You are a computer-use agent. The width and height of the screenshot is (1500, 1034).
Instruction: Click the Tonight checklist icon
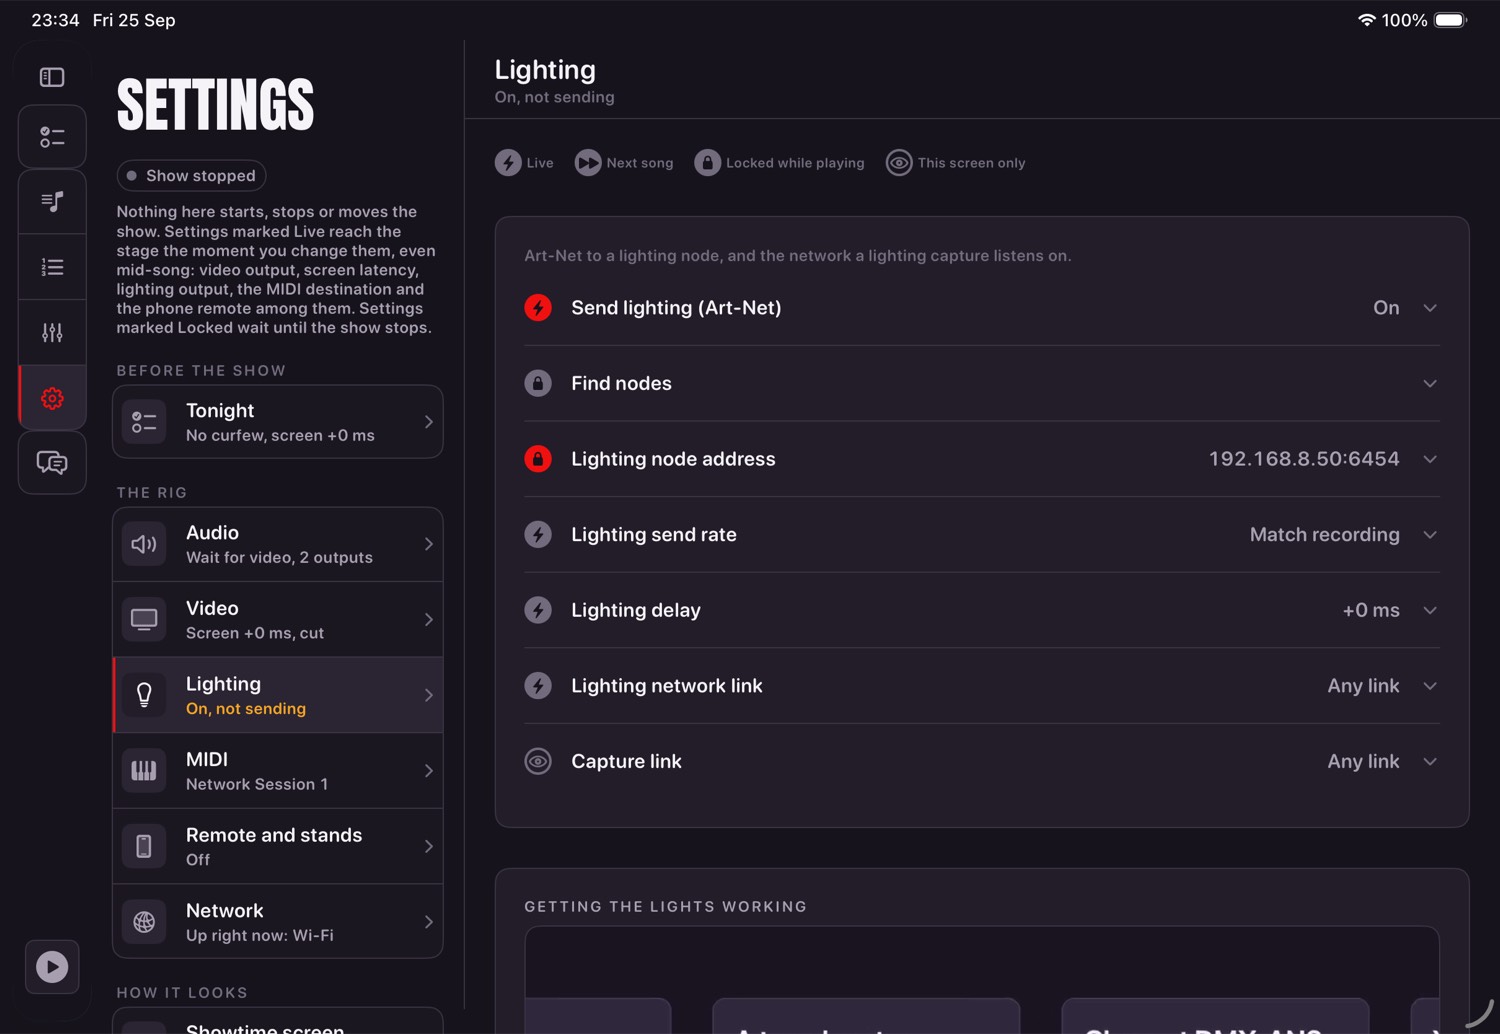(144, 422)
